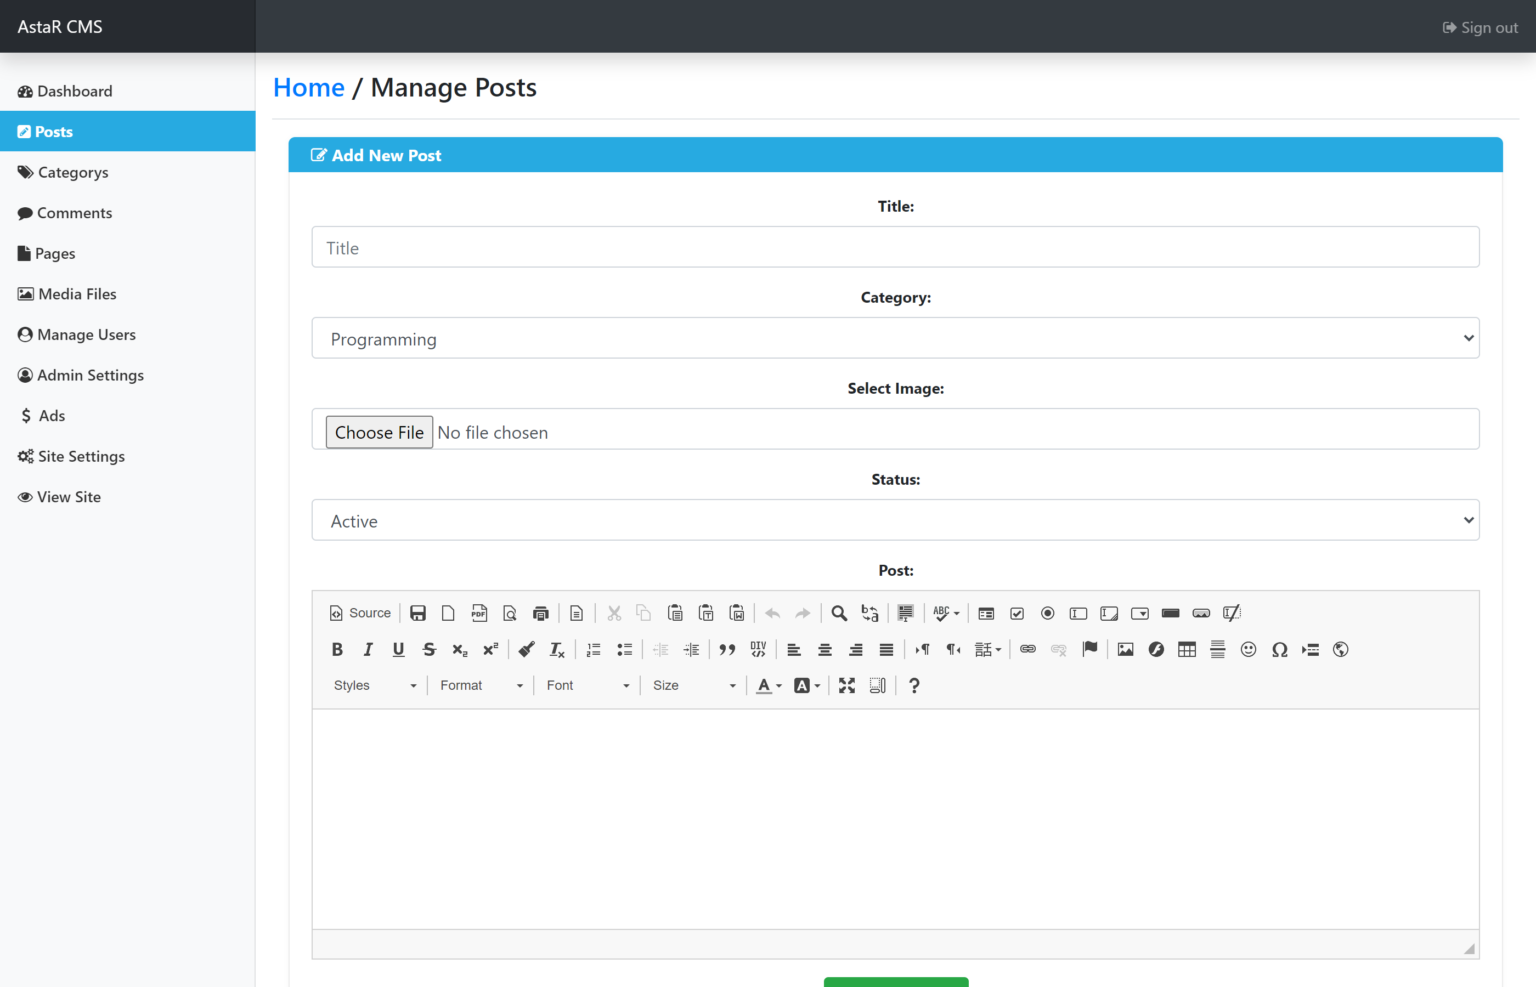
Task: Click the Save icon in editor toolbar
Action: [418, 613]
